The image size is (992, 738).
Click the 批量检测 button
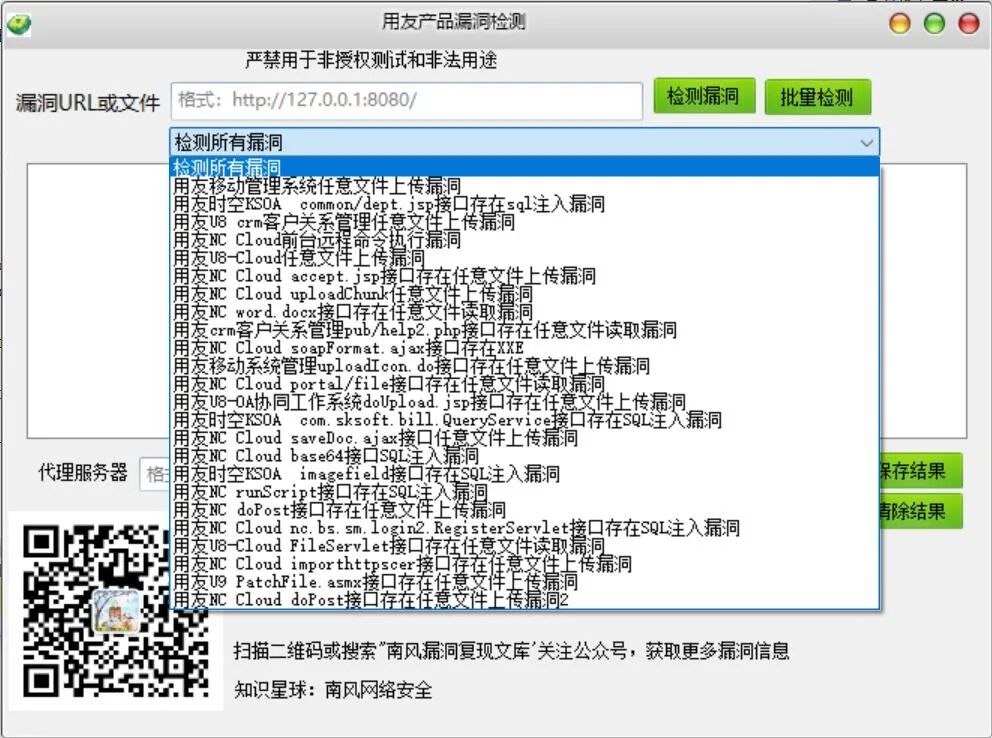(x=817, y=97)
